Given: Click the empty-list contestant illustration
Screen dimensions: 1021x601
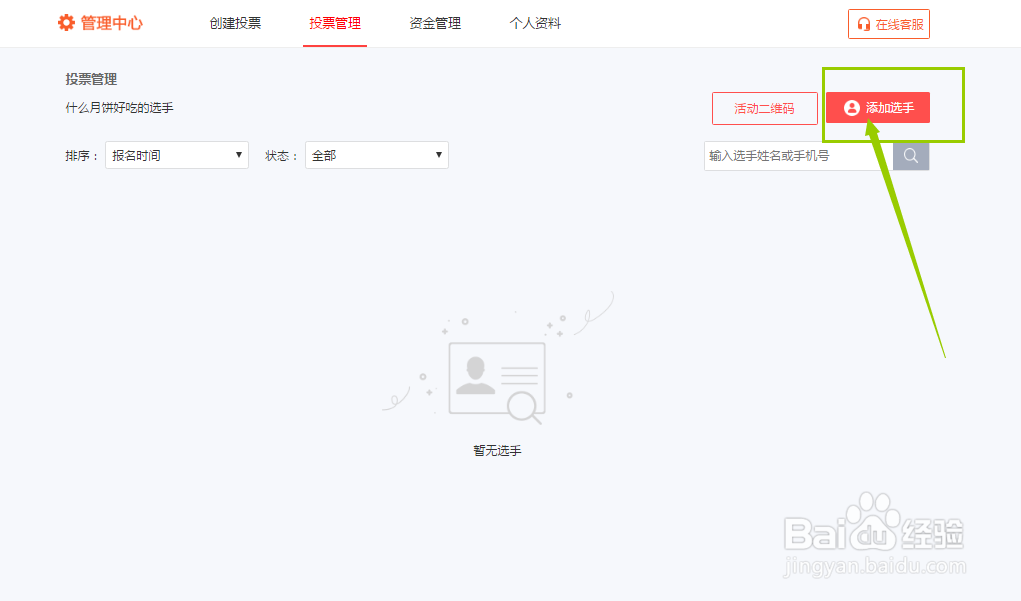Looking at the screenshot, I should [x=497, y=360].
